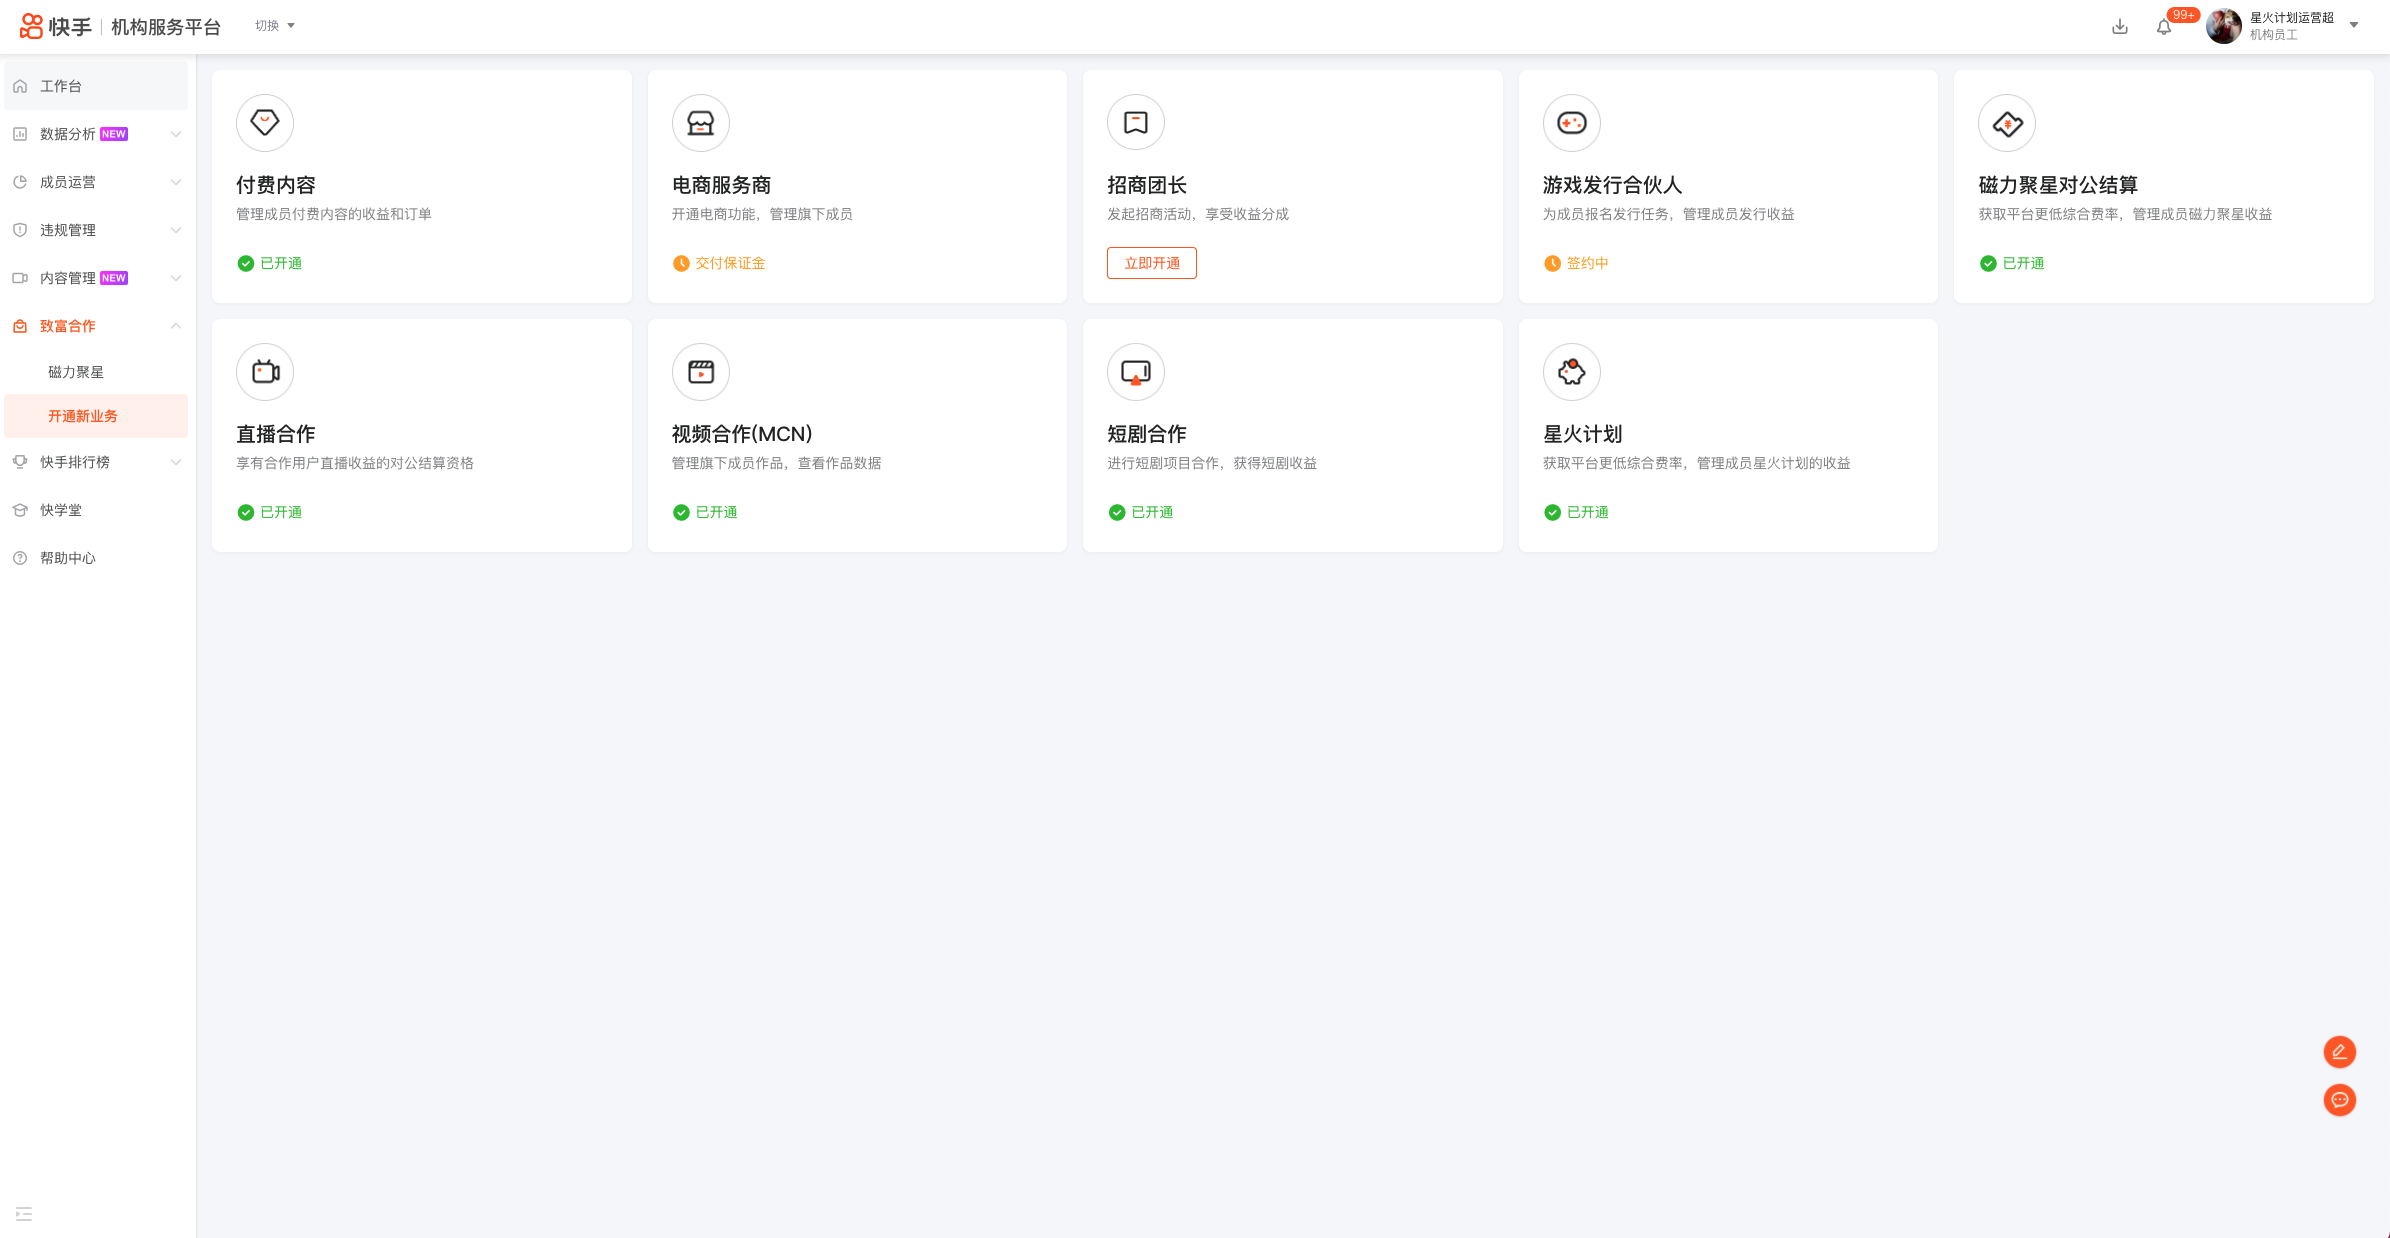Click the 快学堂 graduation cap icon
This screenshot has height=1238, width=2390.
(20, 510)
